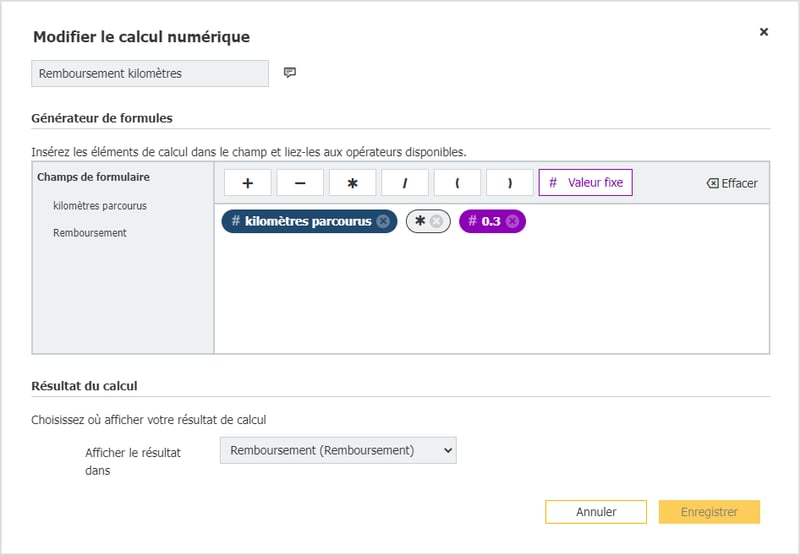The image size is (800, 555).
Task: Insert the division operator
Action: 405,183
